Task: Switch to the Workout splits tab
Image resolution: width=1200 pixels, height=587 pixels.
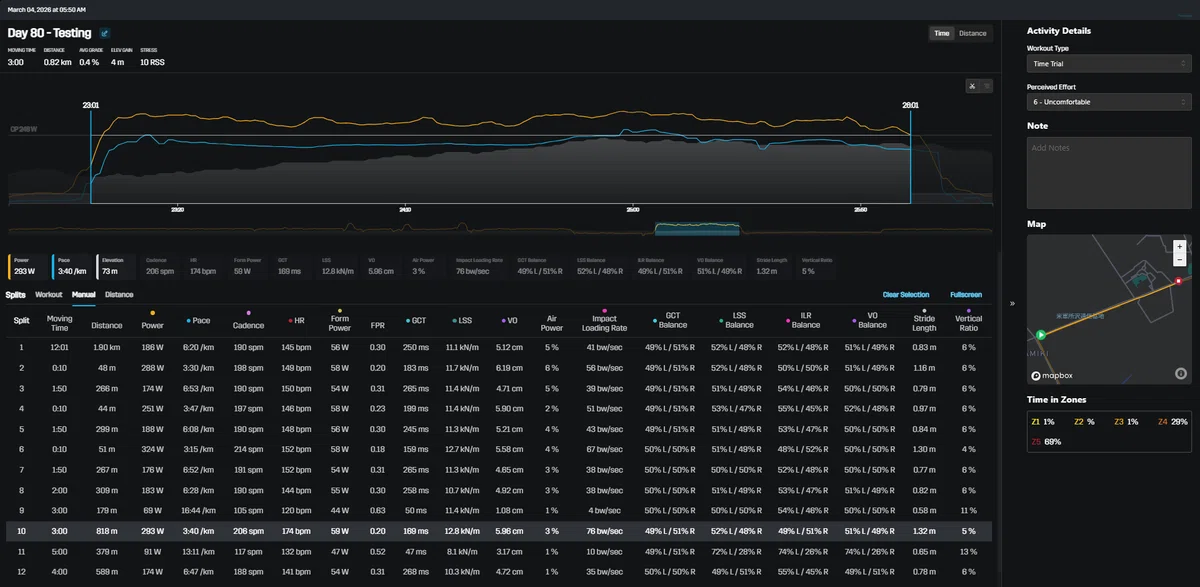Action: [x=48, y=295]
